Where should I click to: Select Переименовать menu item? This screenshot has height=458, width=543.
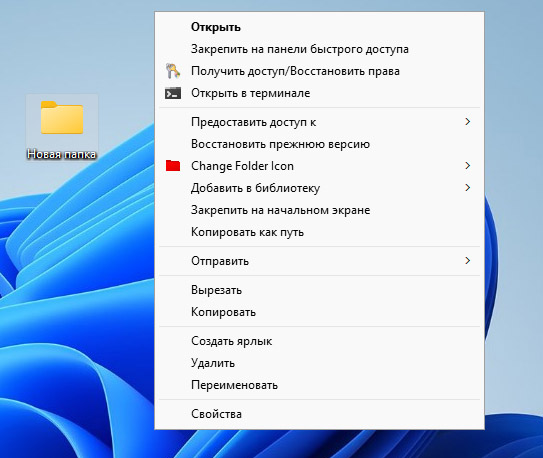pyautogui.click(x=319, y=385)
